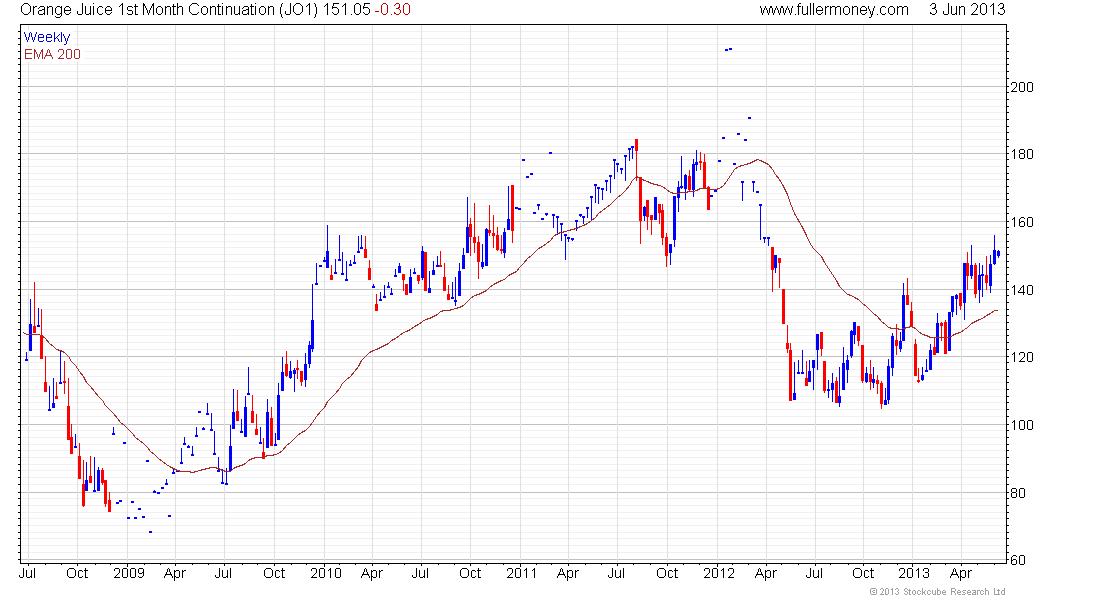Click the 'Apr' label just after 2013
This screenshot has height=600, width=1100.
(960, 573)
